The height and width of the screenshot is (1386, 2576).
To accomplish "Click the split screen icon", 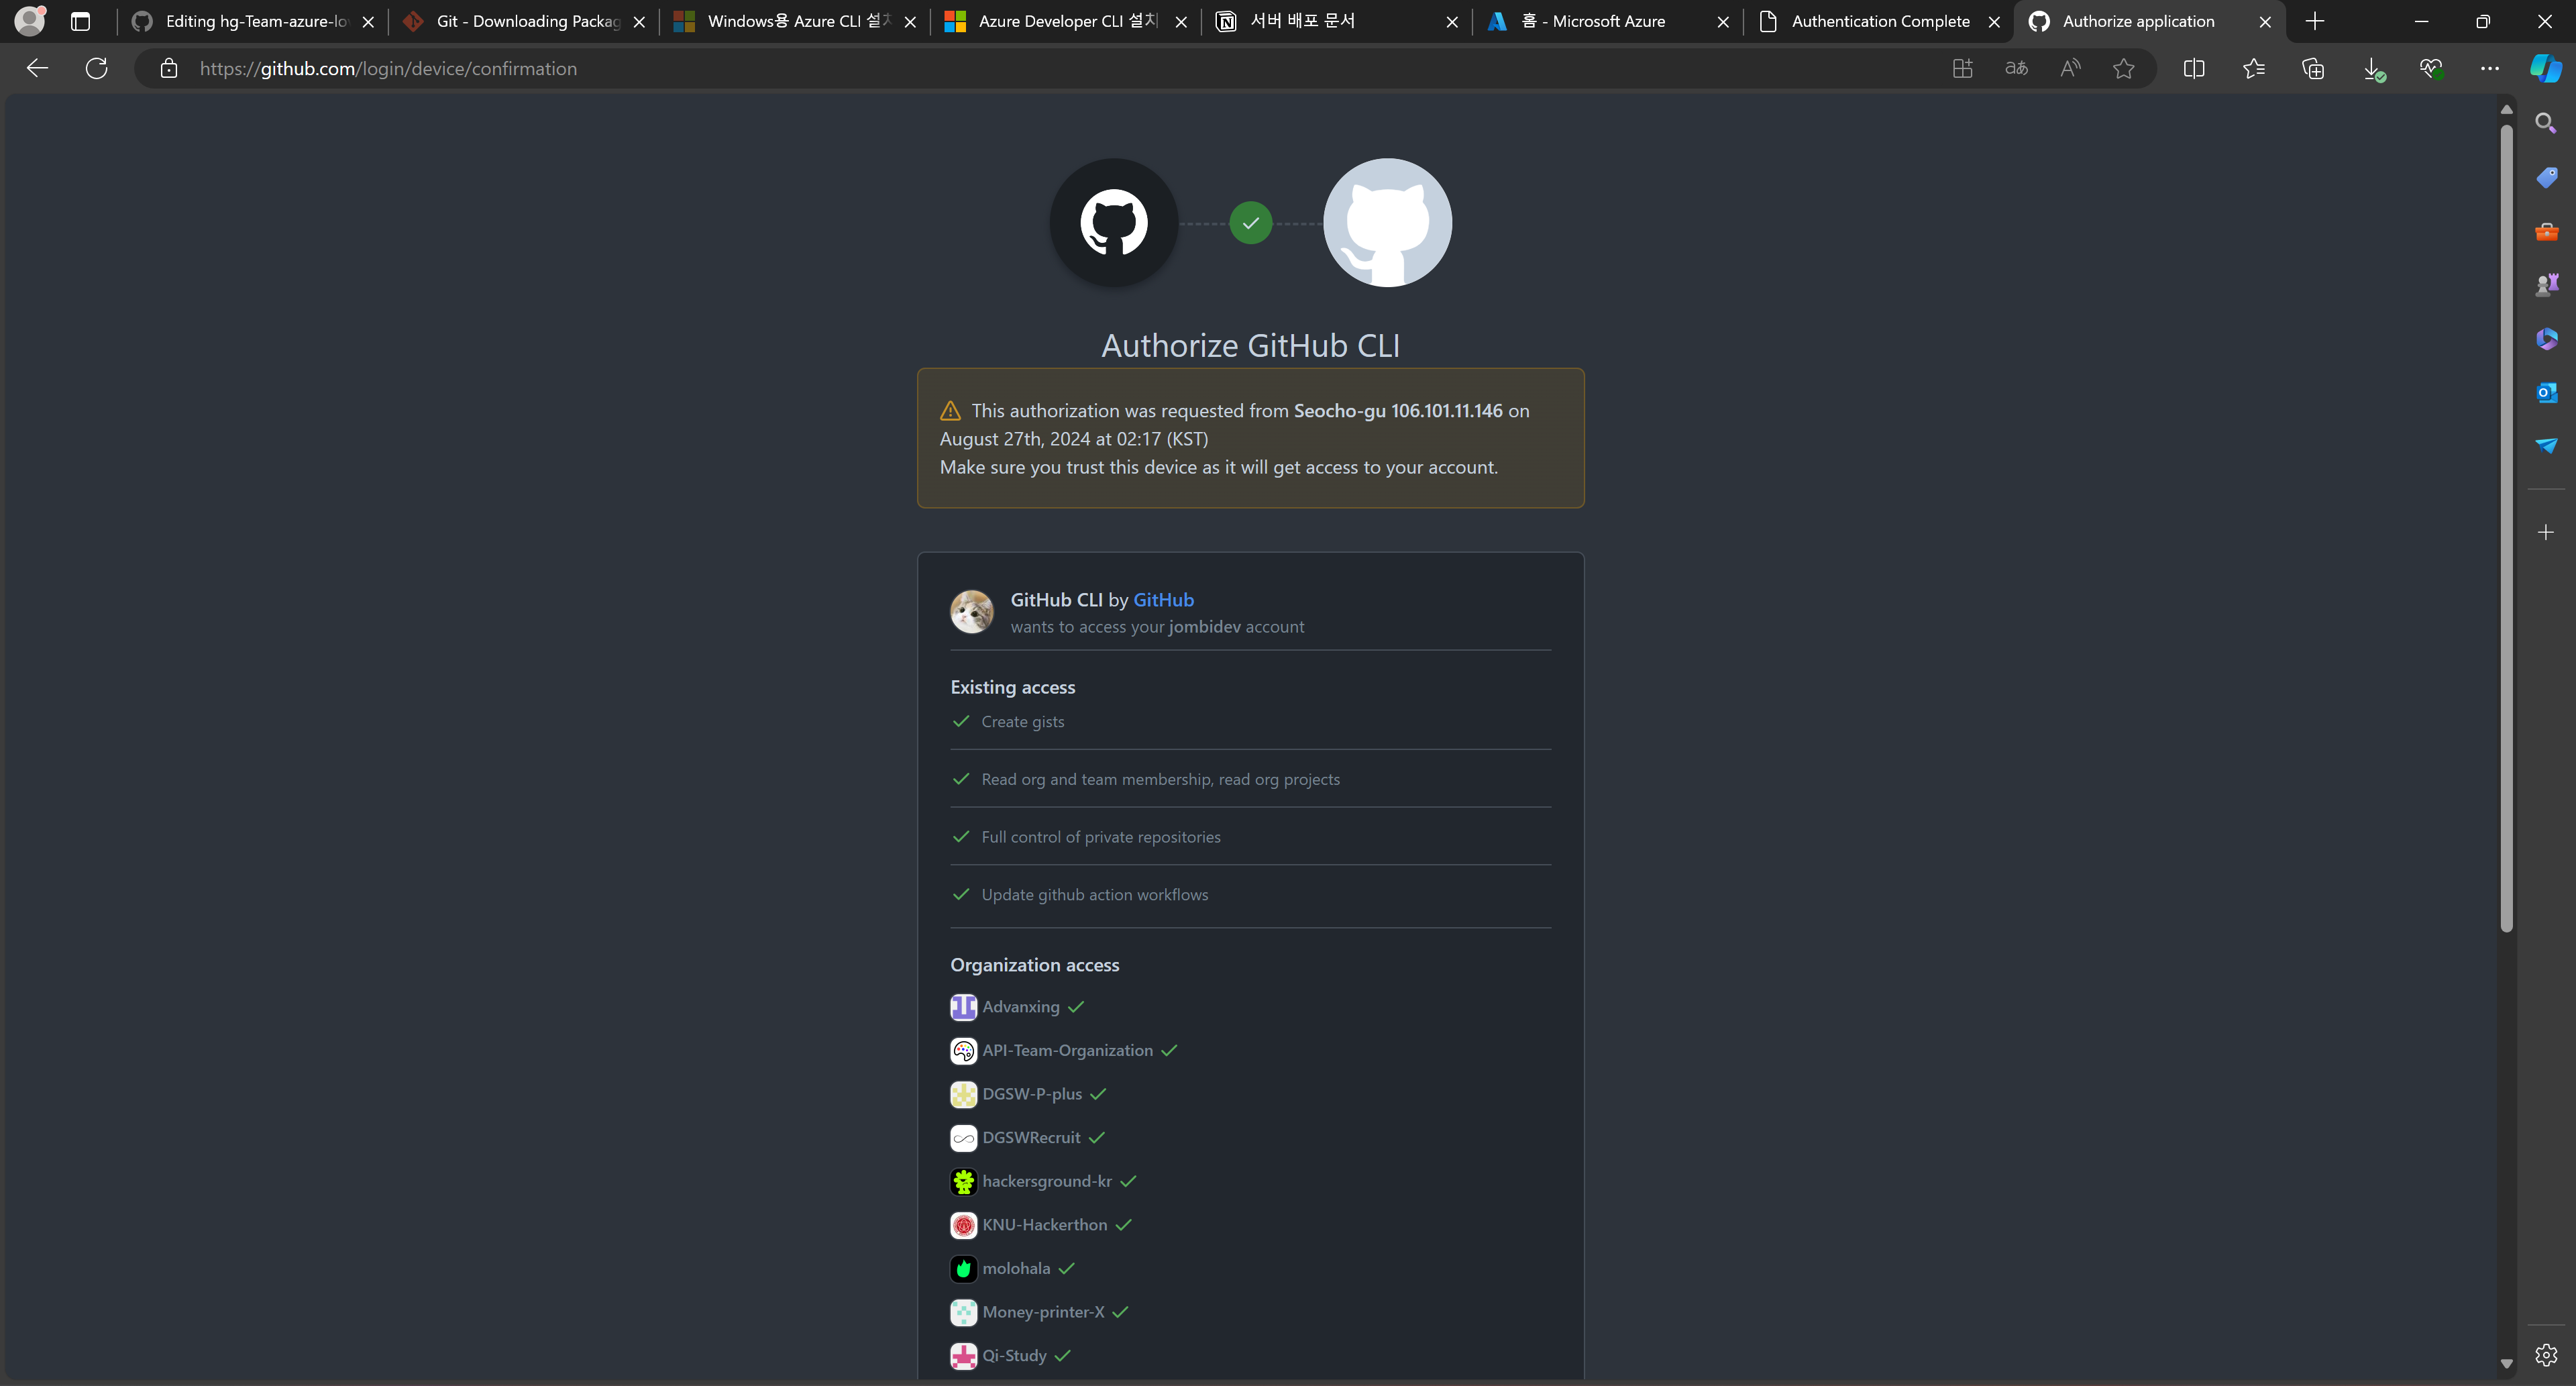I will pyautogui.click(x=2194, y=68).
